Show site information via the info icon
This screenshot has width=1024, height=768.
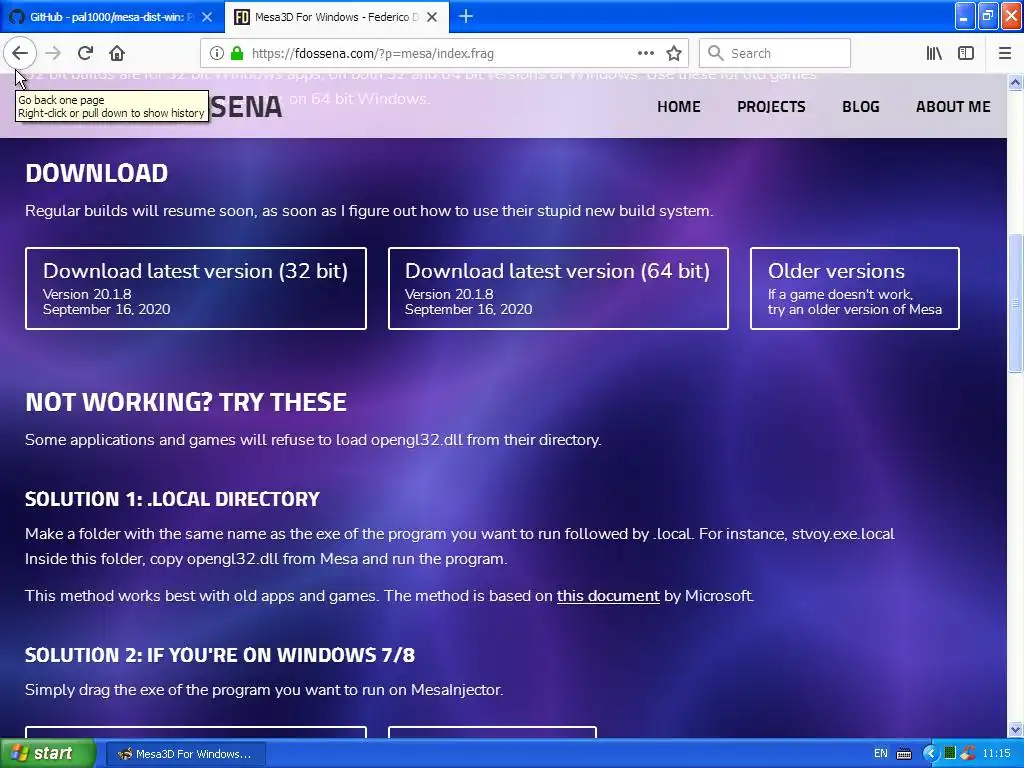click(217, 53)
